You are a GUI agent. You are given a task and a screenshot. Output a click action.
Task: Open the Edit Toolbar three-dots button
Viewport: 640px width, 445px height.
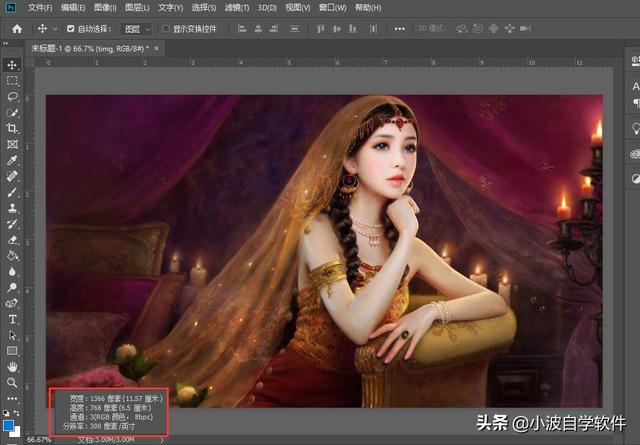pyautogui.click(x=12, y=398)
